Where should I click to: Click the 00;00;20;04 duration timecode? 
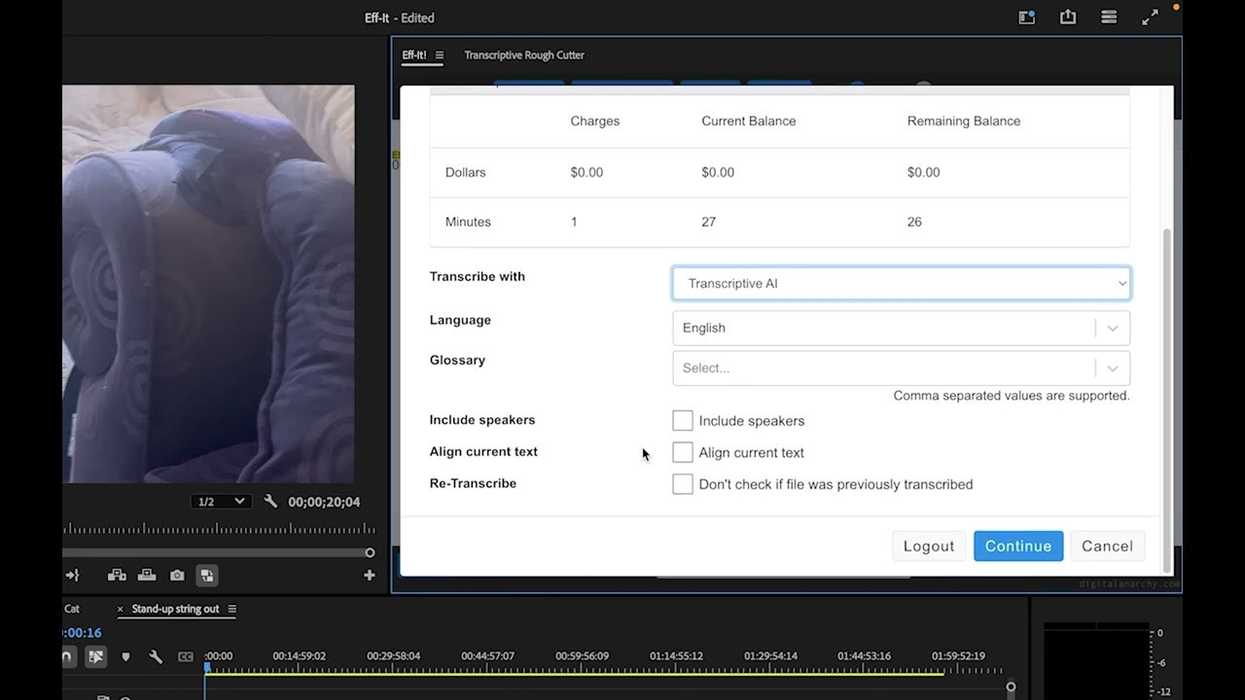pos(324,502)
